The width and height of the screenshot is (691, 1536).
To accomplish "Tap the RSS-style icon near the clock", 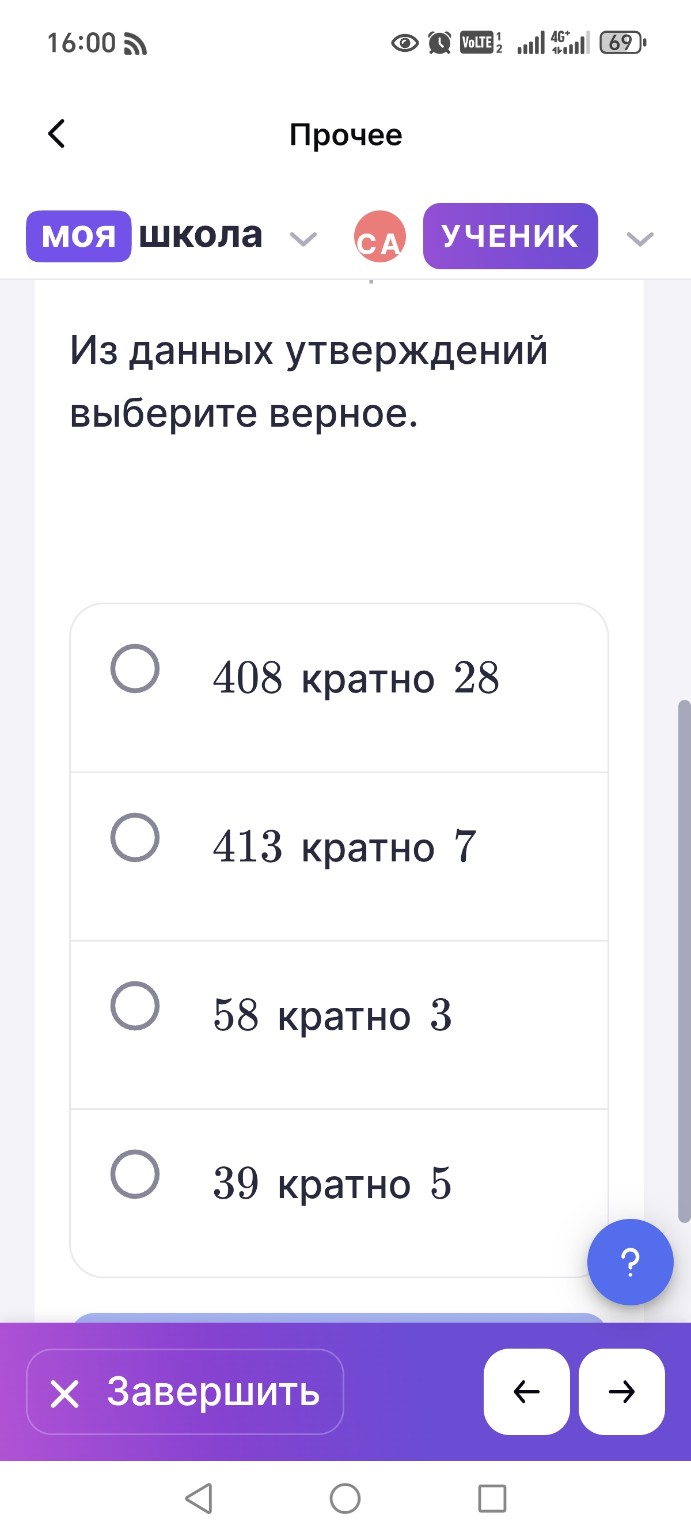I will [x=133, y=44].
